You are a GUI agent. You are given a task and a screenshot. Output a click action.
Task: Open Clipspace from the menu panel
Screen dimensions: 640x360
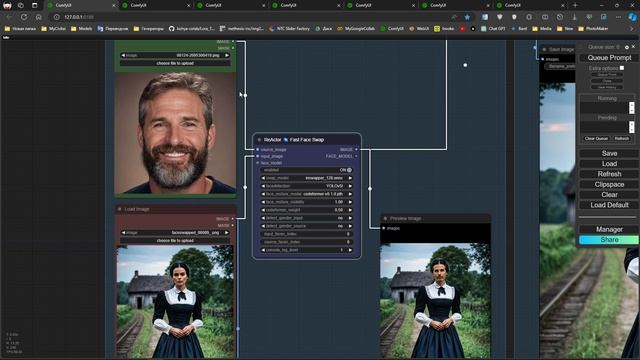click(x=609, y=184)
